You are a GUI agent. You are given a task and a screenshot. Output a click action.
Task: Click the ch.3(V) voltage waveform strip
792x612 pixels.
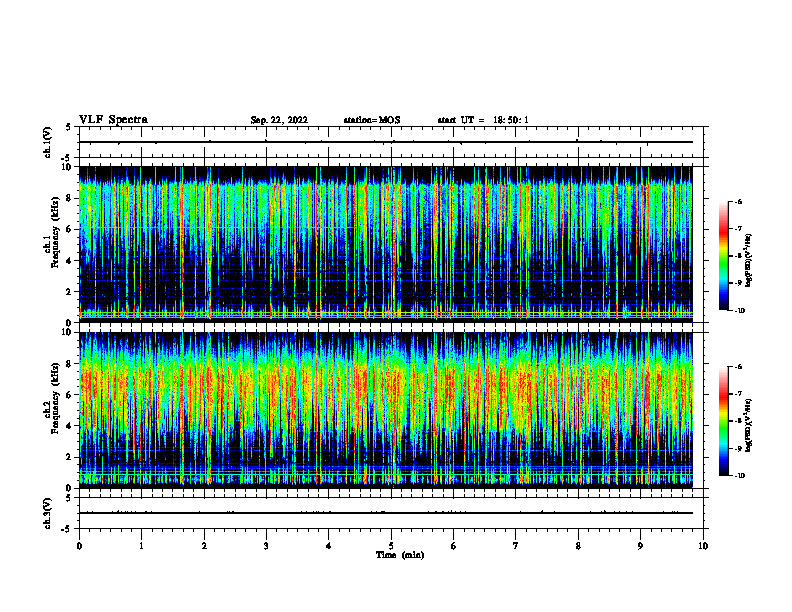pos(391,513)
